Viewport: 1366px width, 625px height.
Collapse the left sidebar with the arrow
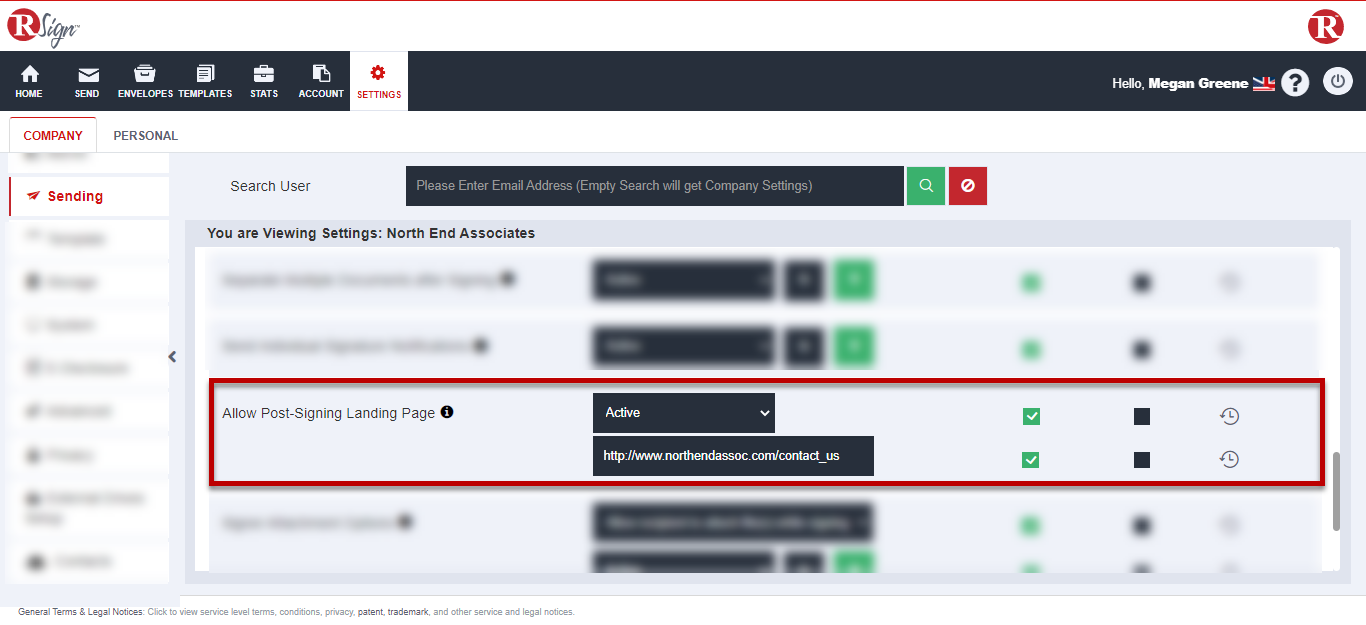pos(173,357)
